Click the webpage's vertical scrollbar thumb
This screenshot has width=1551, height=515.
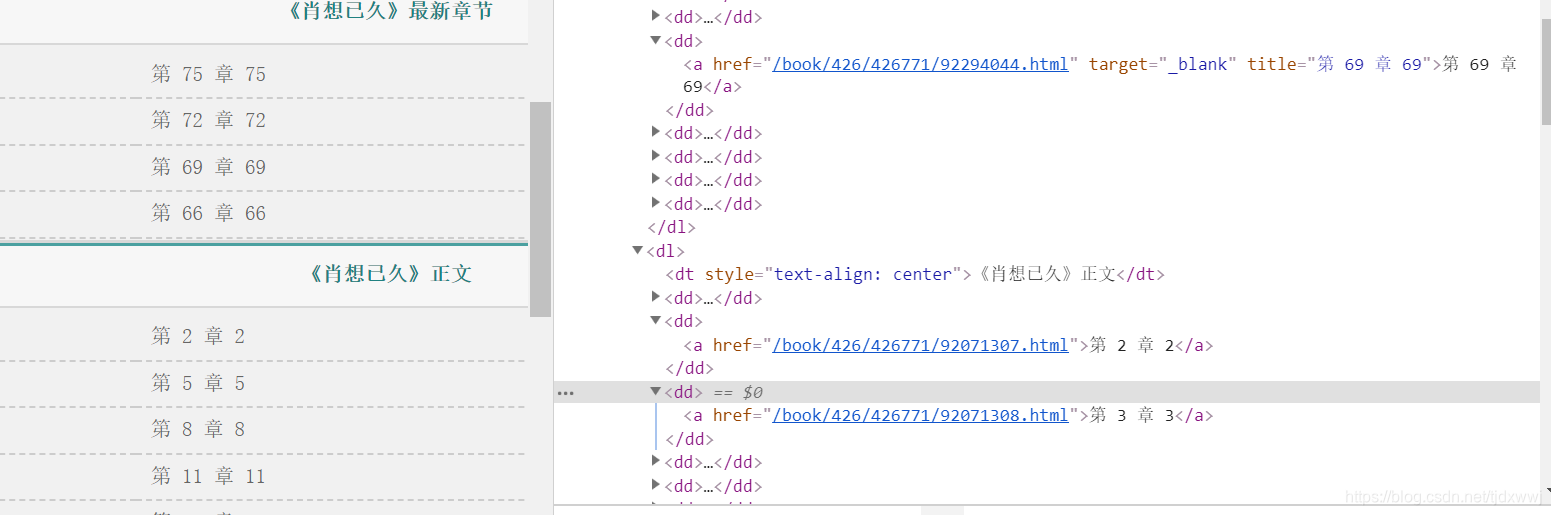[540, 209]
